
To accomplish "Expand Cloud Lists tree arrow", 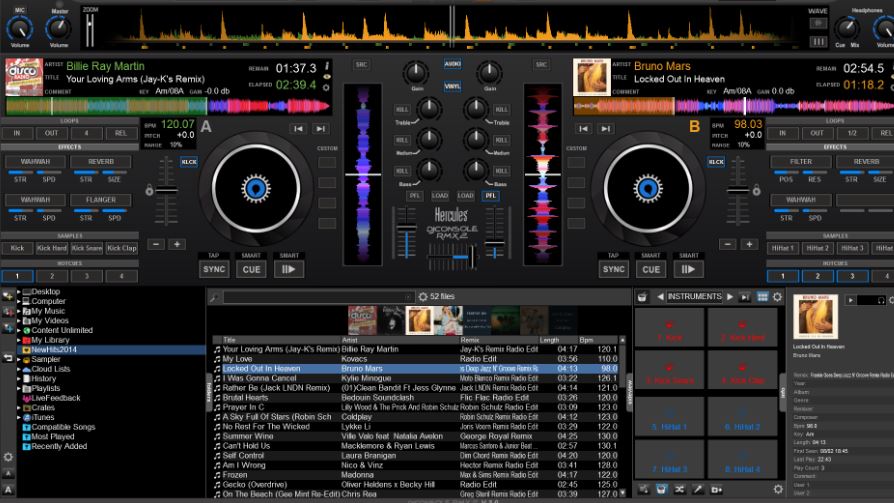I will tap(18, 369).
